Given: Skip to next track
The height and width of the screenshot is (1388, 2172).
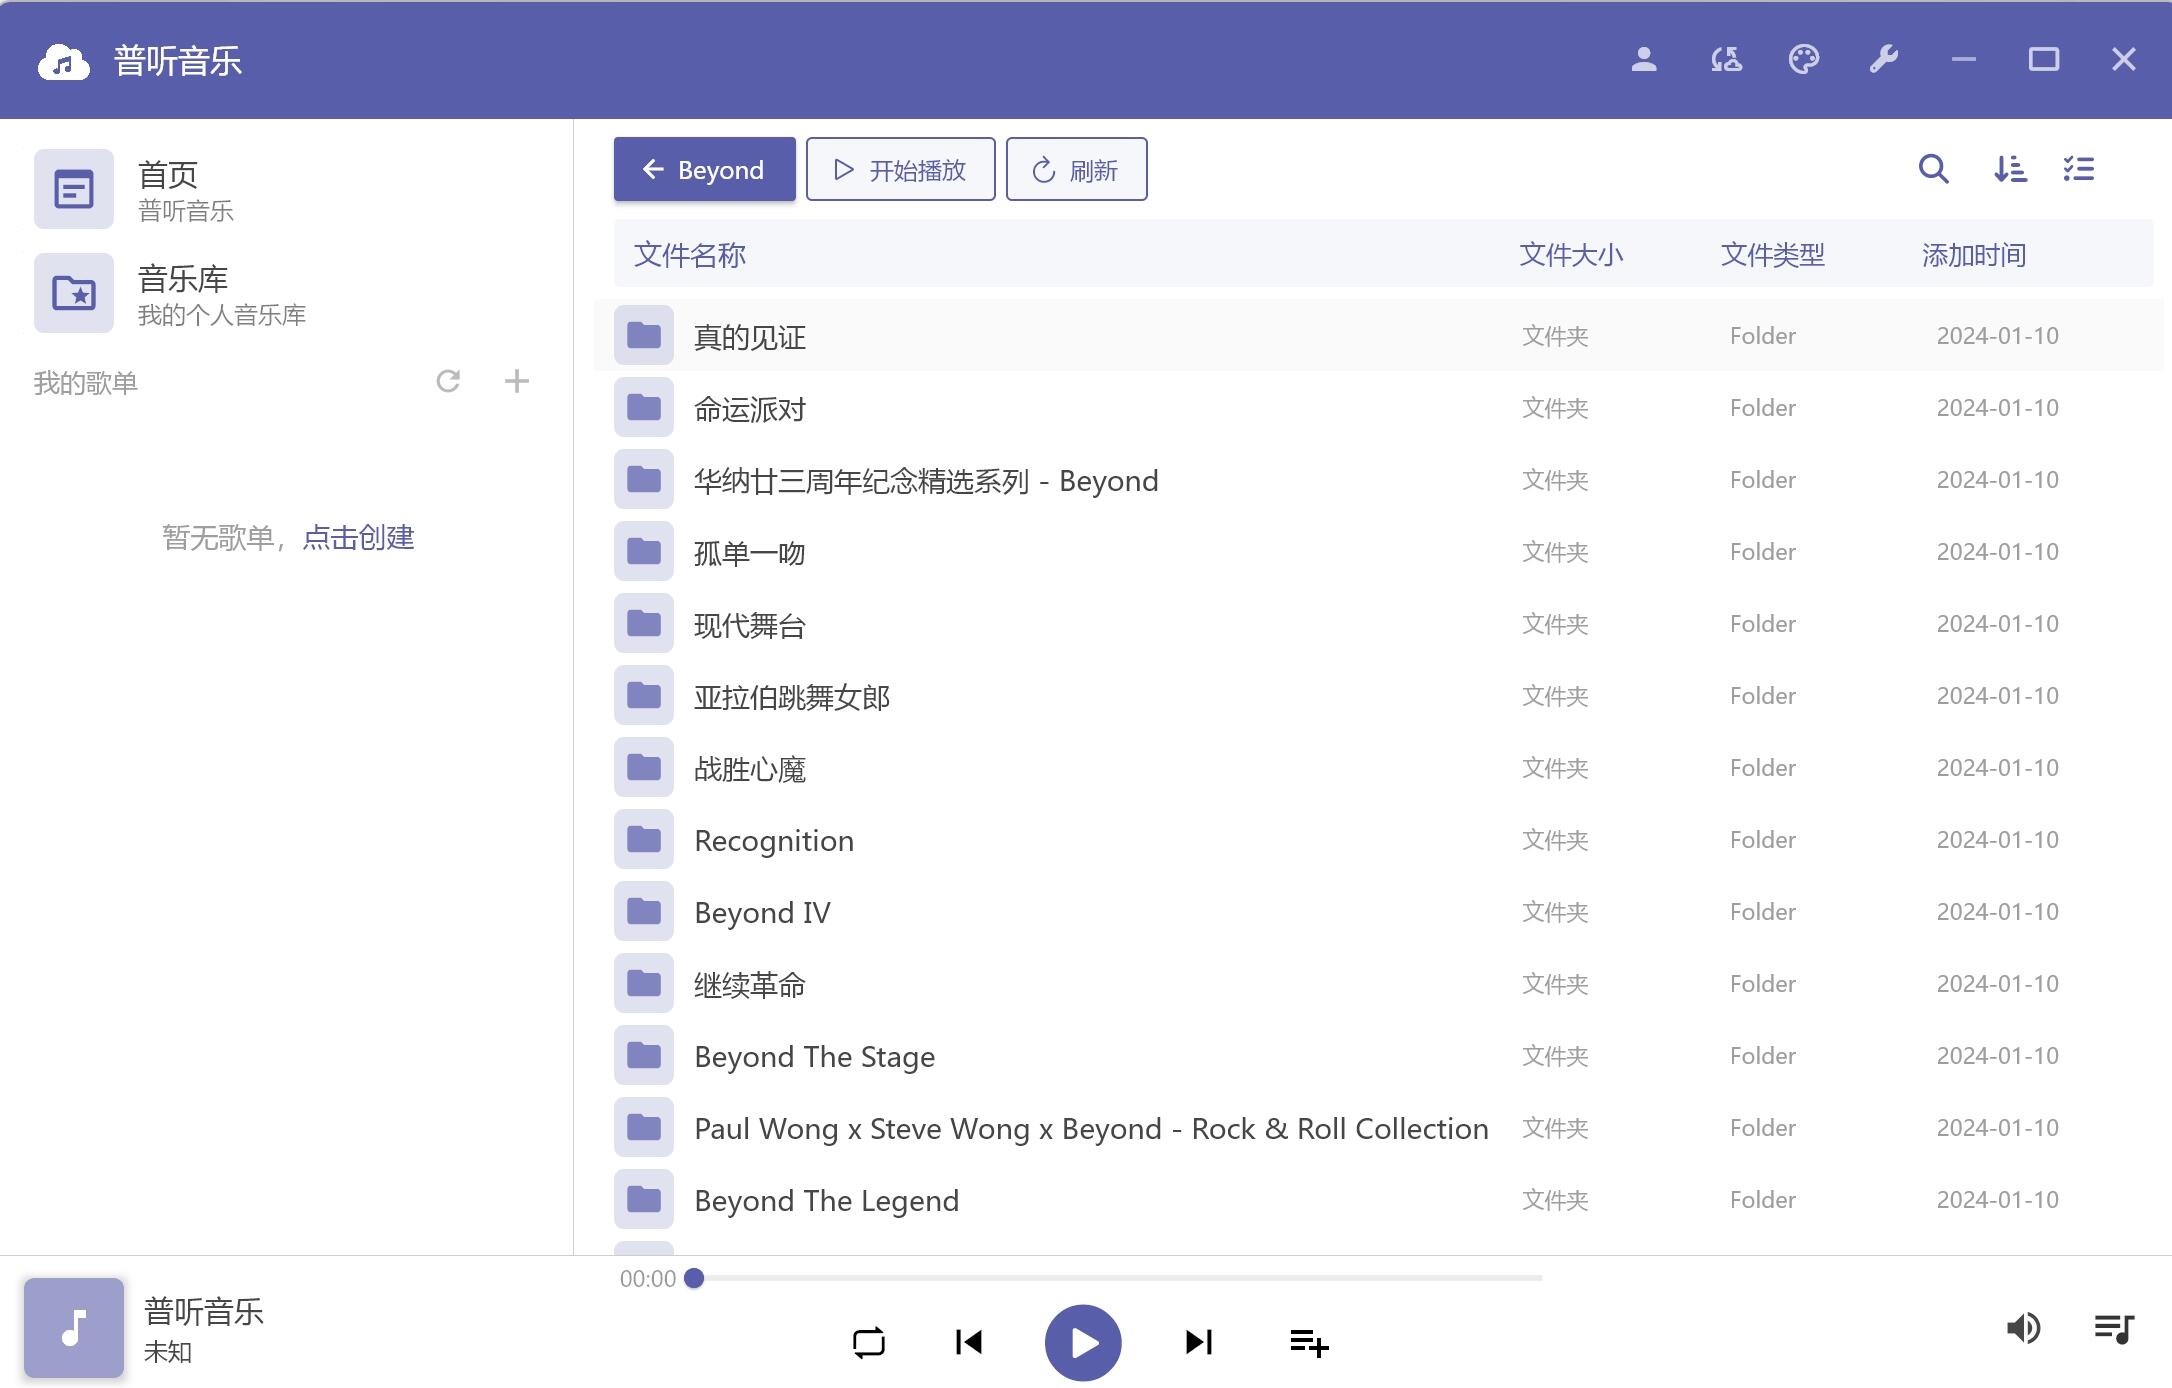Looking at the screenshot, I should pyautogui.click(x=1198, y=1342).
